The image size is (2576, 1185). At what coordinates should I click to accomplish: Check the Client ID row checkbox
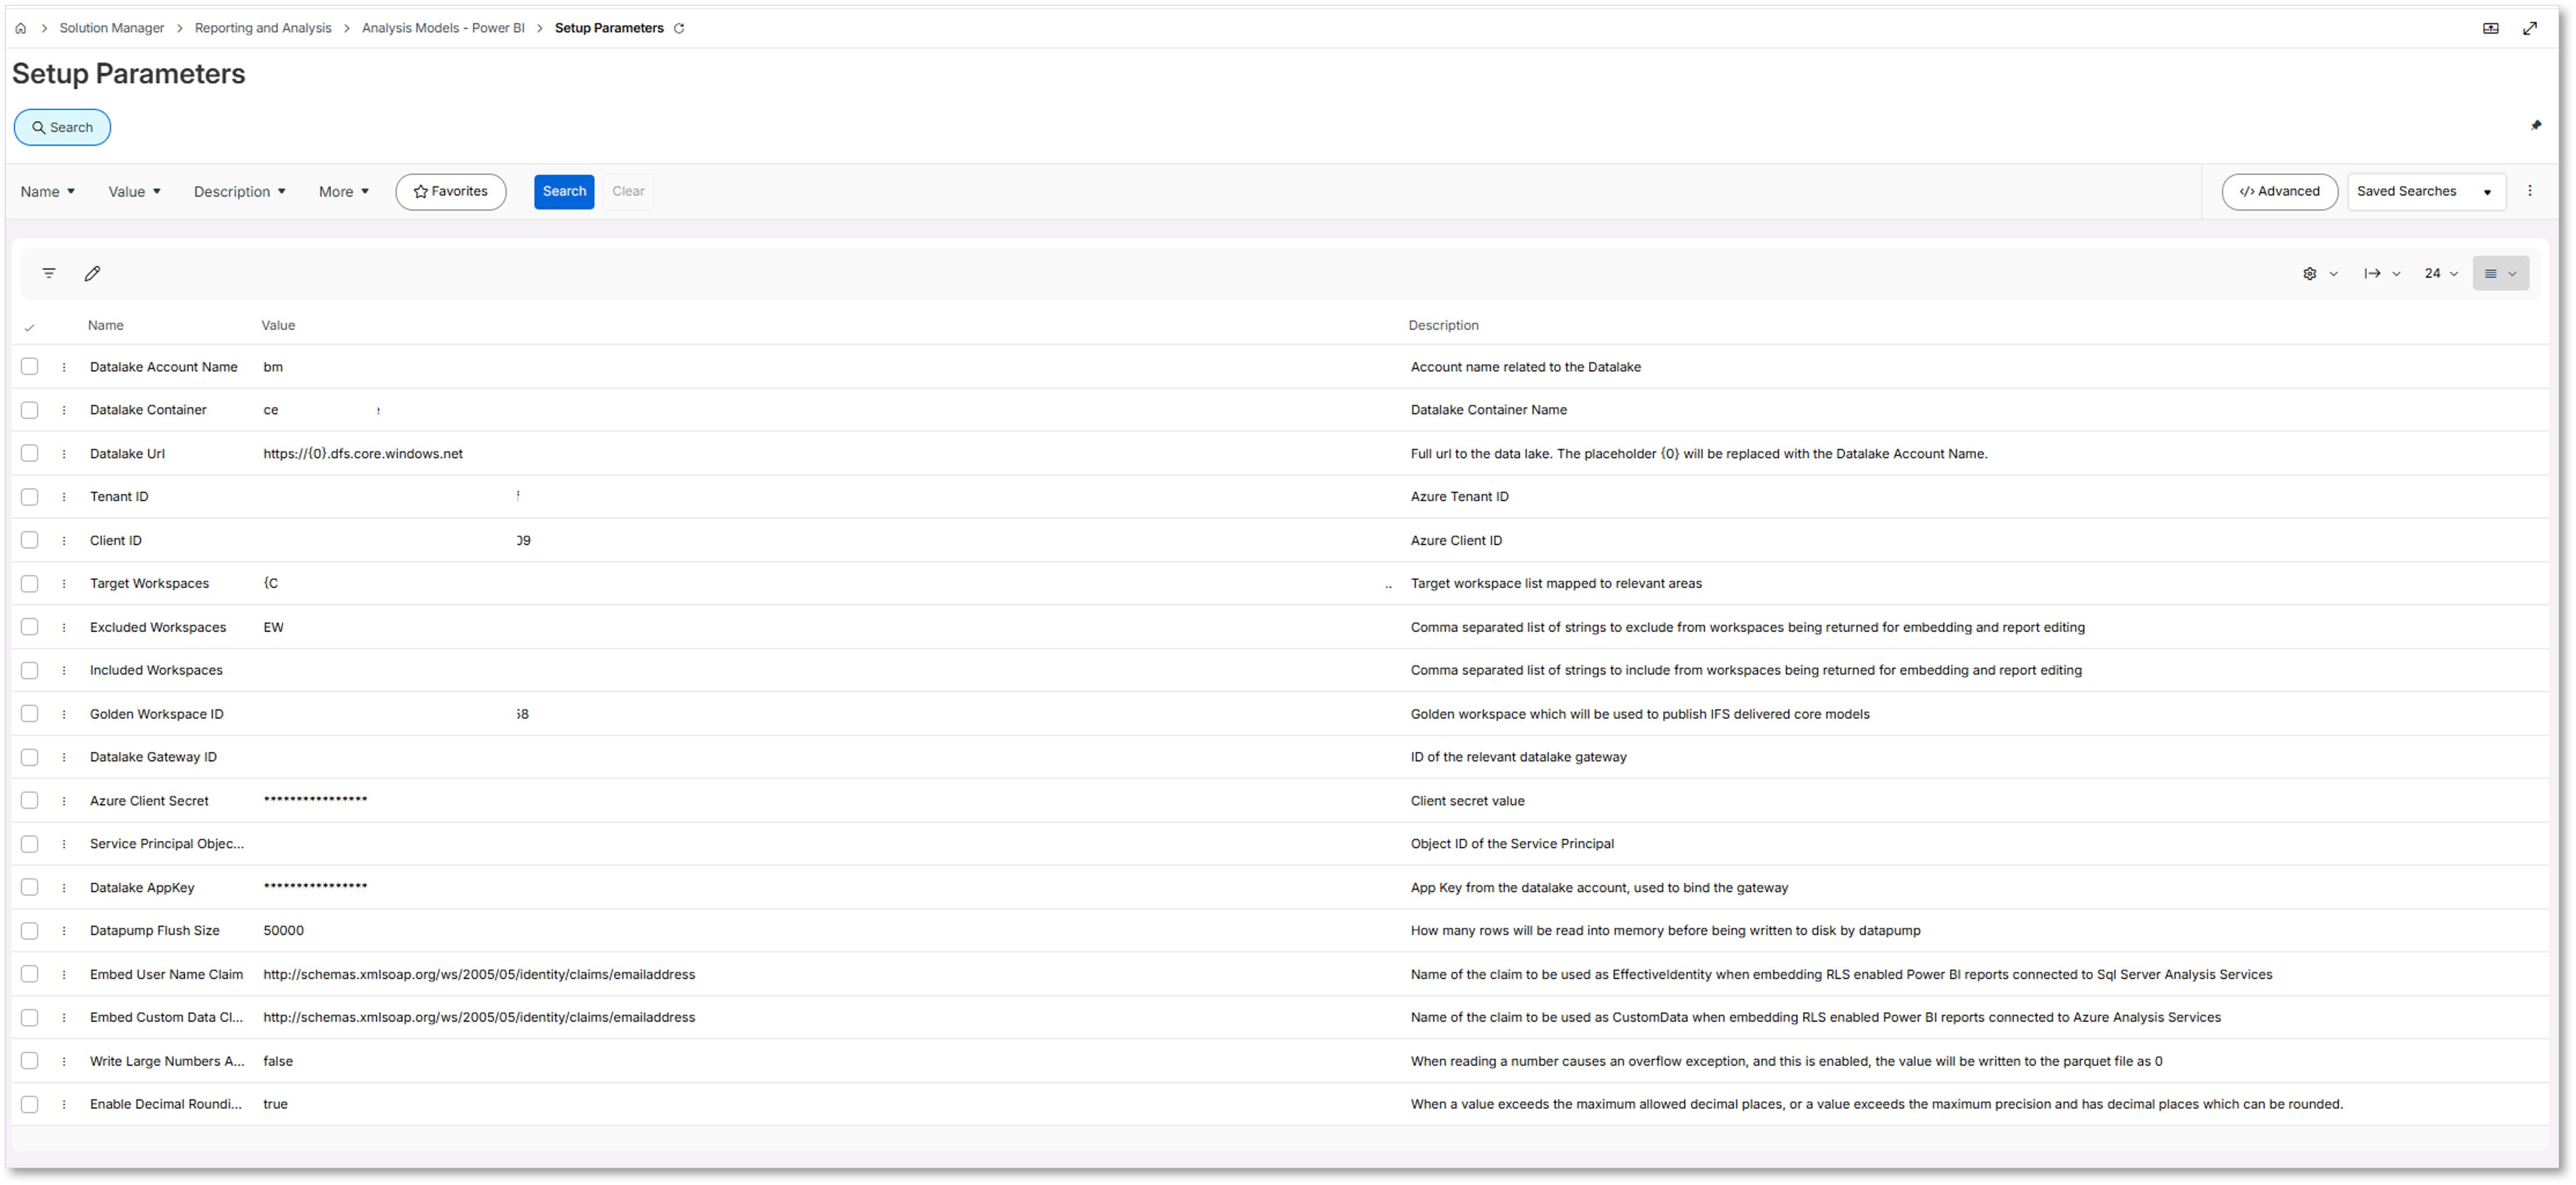pyautogui.click(x=30, y=540)
